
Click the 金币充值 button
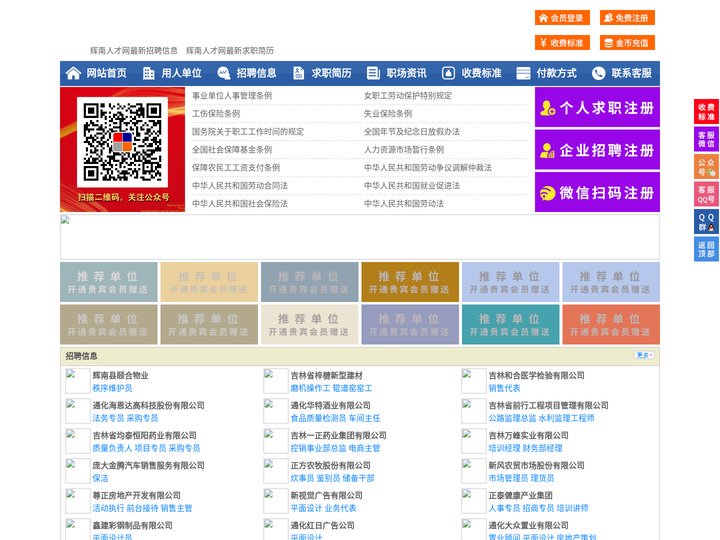pos(627,43)
